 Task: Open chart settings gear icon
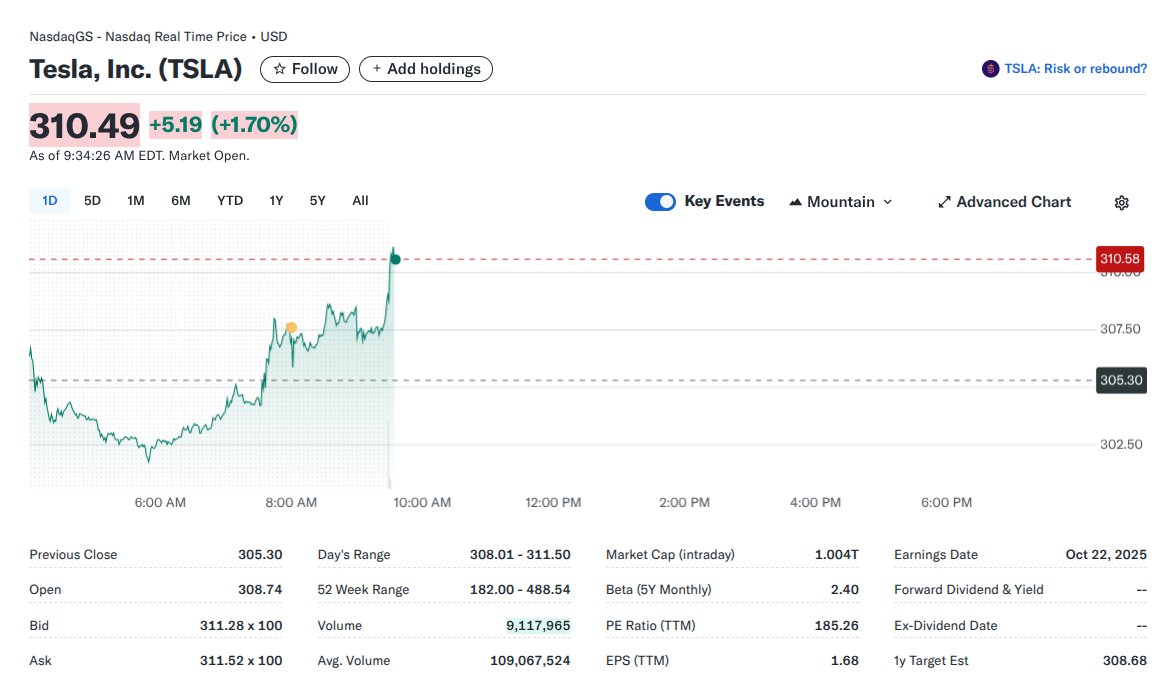(x=1121, y=203)
